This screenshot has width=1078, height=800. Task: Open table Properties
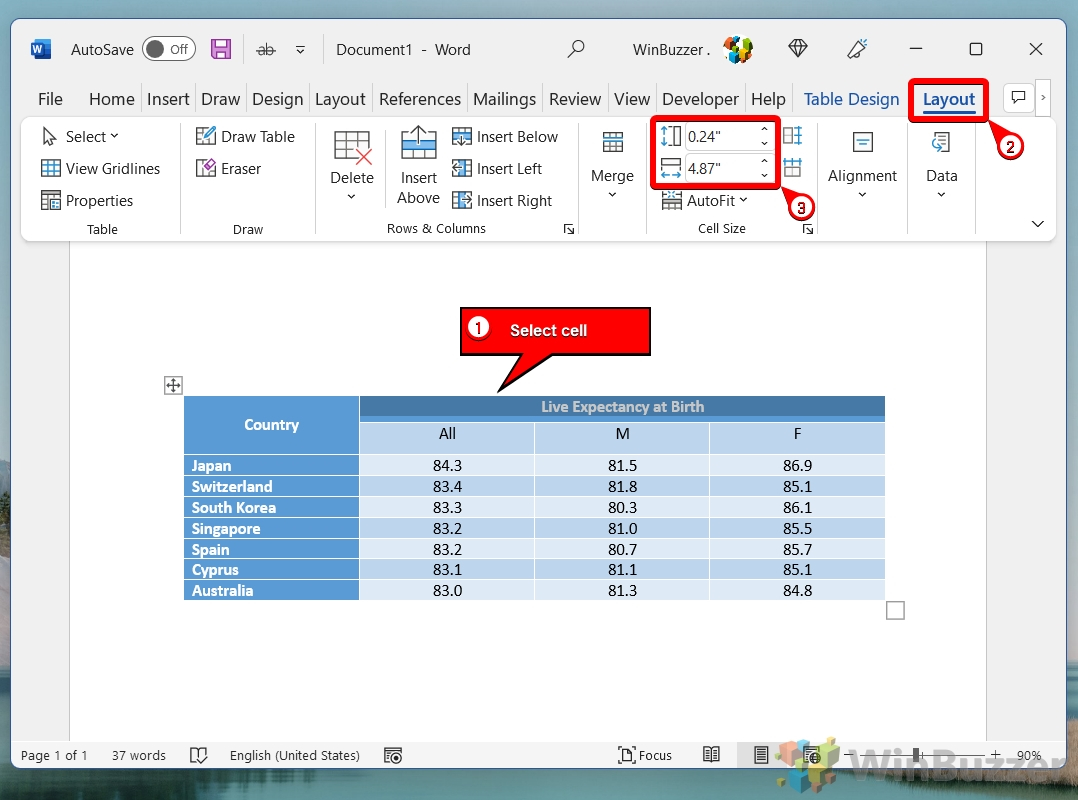tap(87, 201)
